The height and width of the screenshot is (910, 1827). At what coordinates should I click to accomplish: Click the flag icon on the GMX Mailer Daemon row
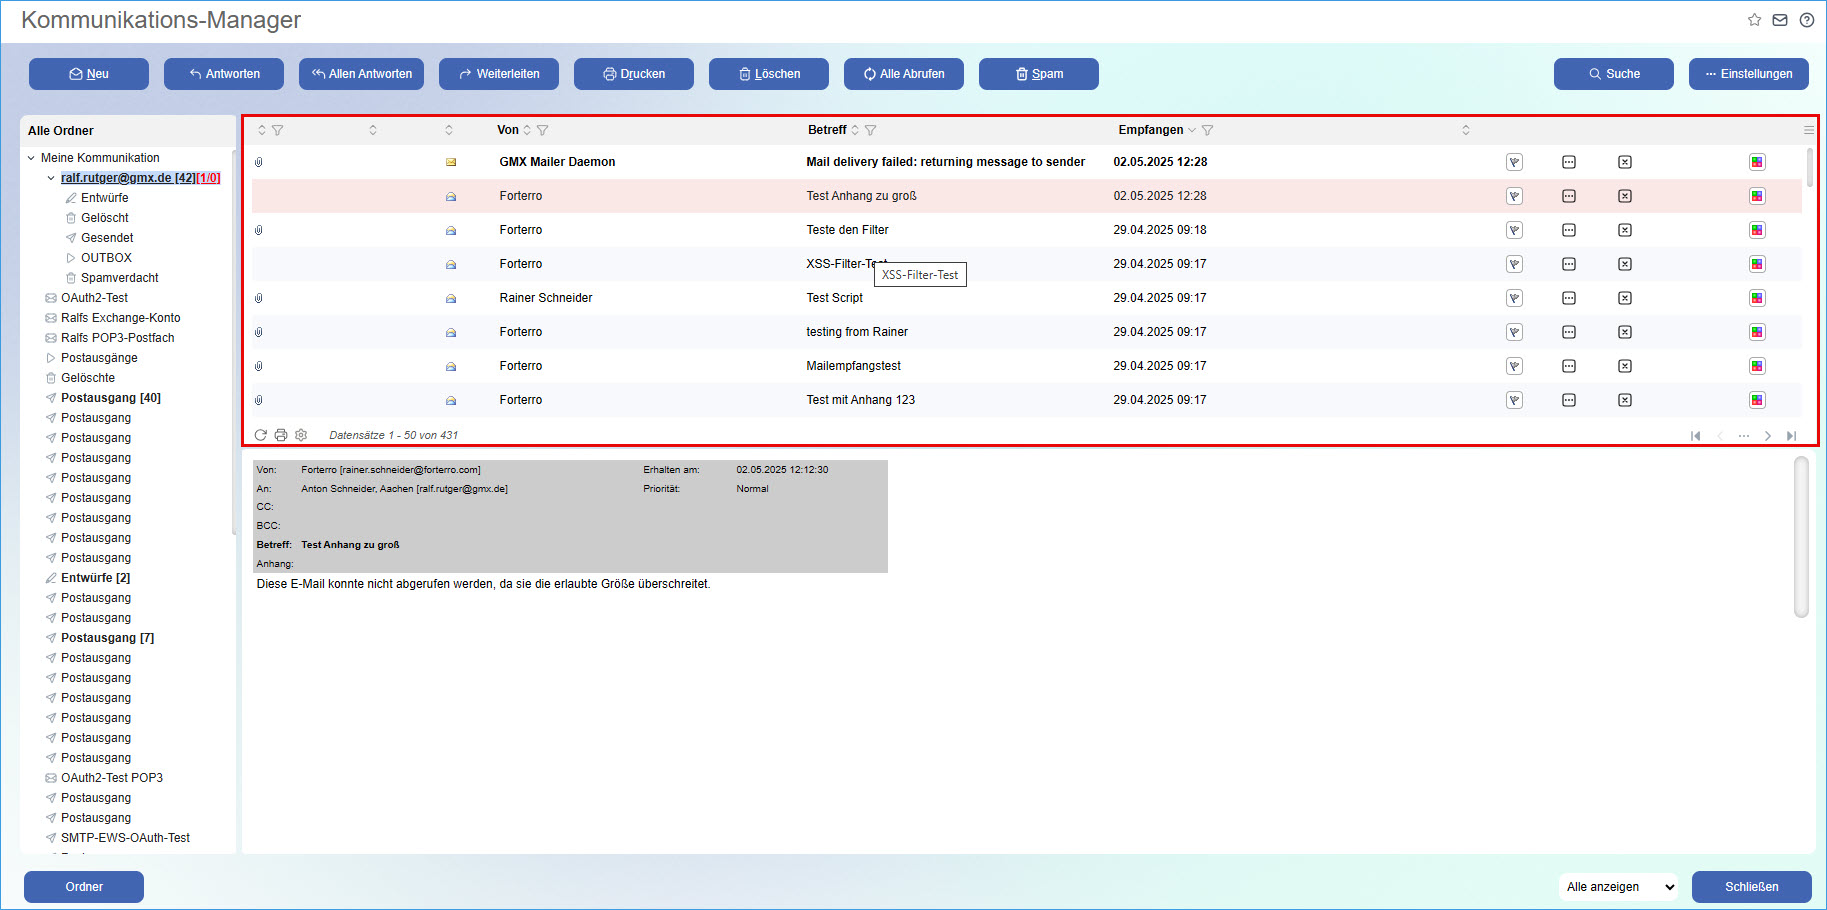click(1514, 161)
